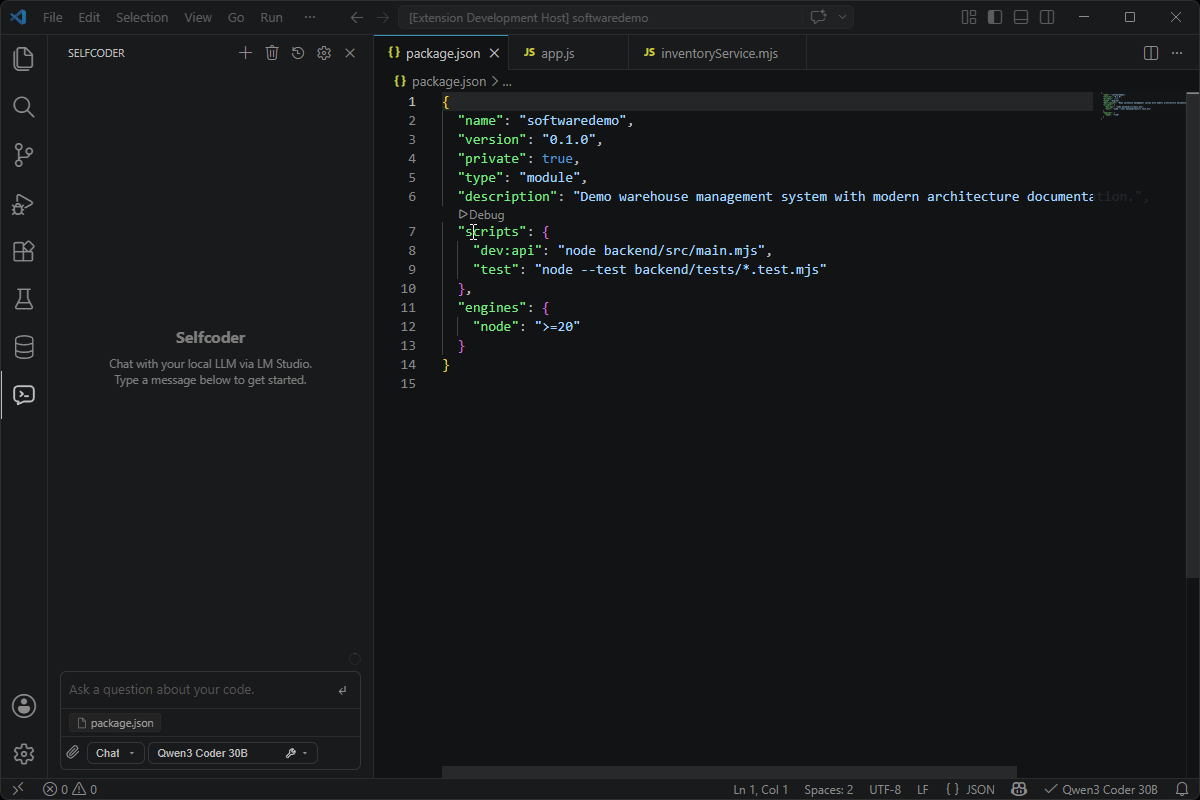Focus the Ask a question input
The width and height of the screenshot is (1200, 800).
(198, 690)
